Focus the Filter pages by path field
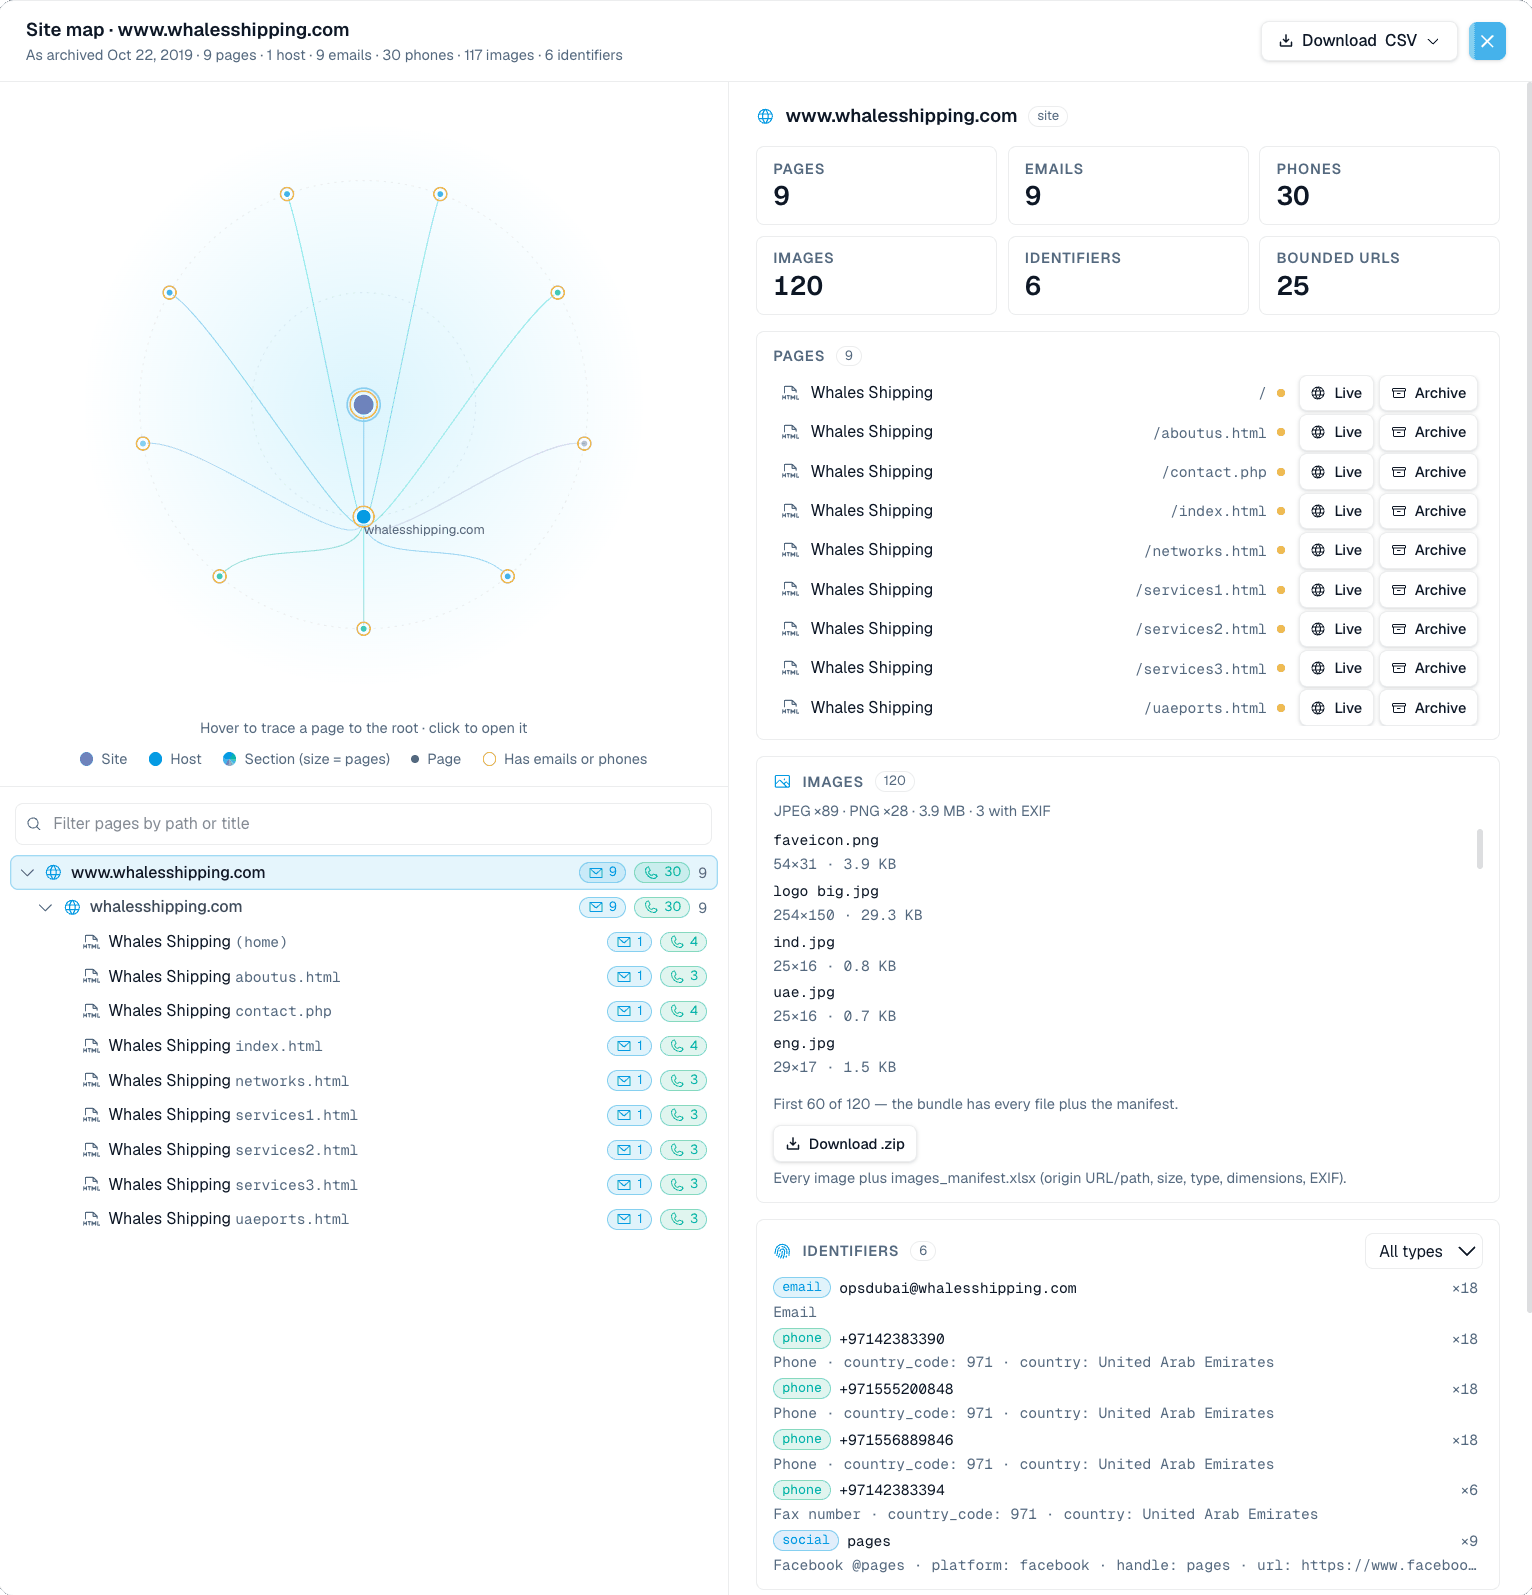The height and width of the screenshot is (1595, 1532). (364, 824)
